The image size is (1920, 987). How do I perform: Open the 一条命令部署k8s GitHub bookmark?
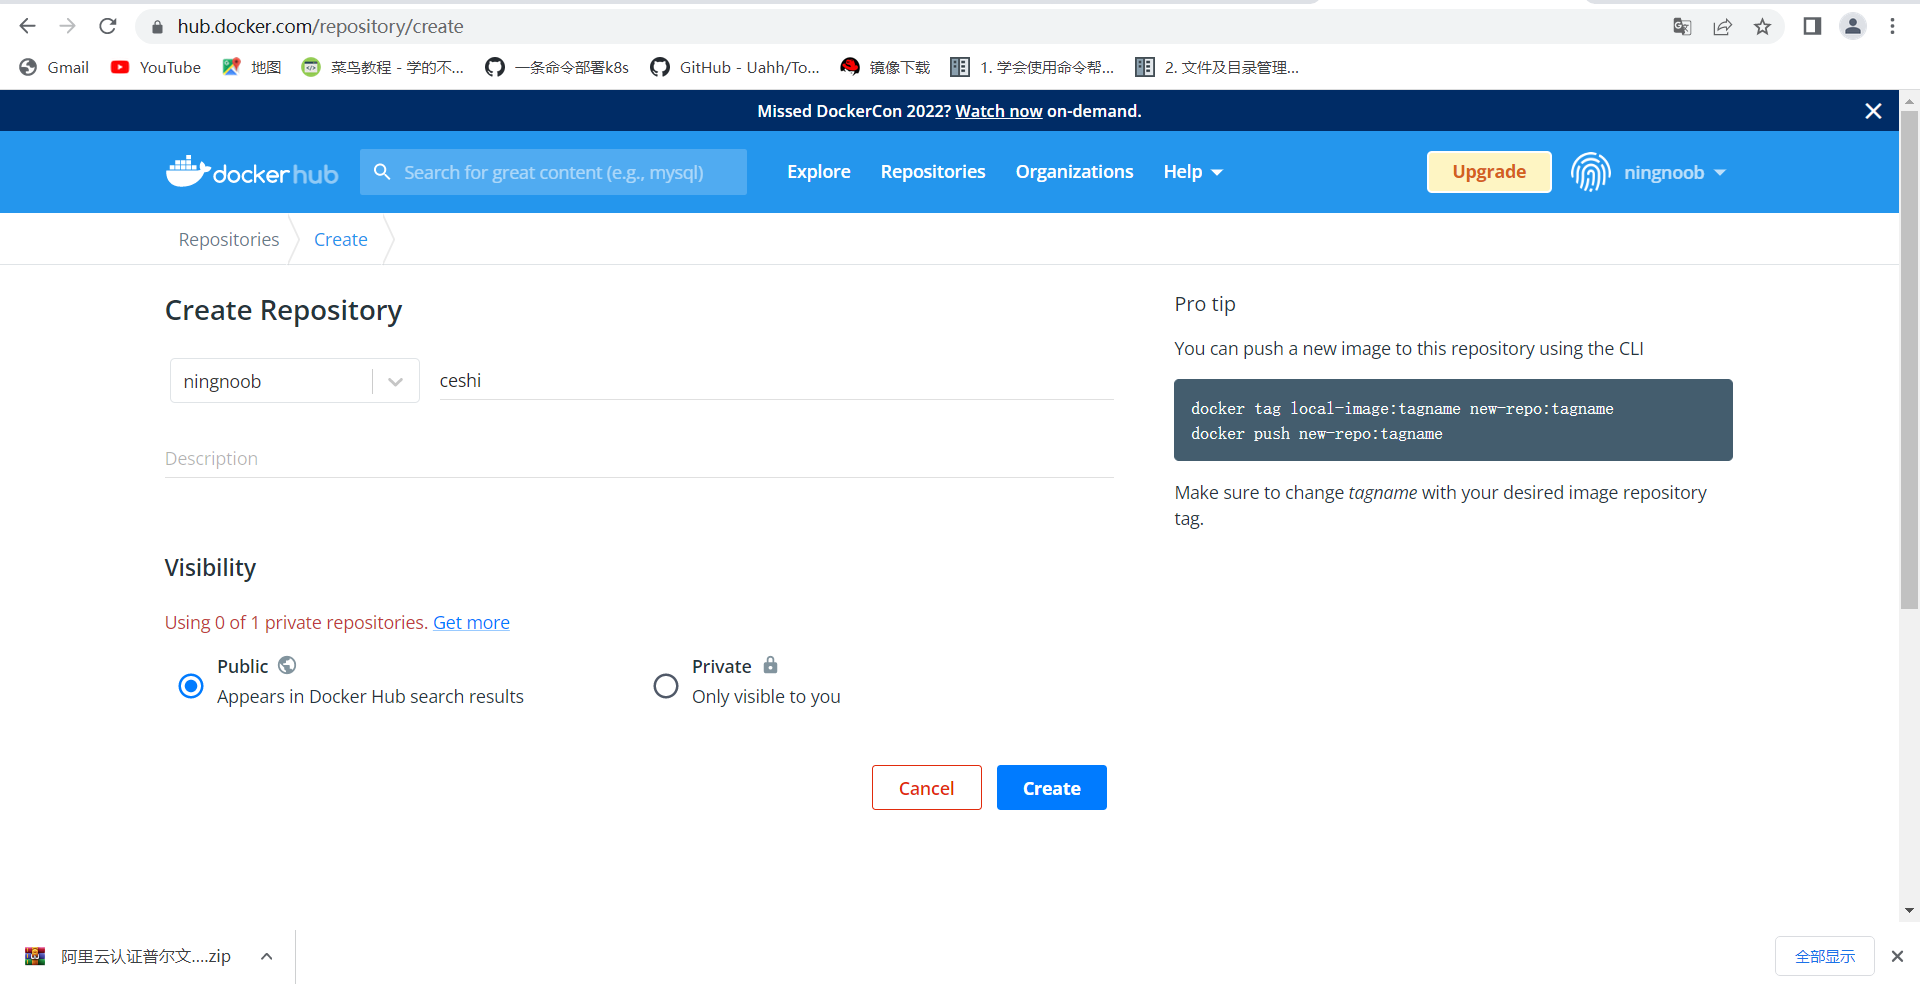click(557, 67)
